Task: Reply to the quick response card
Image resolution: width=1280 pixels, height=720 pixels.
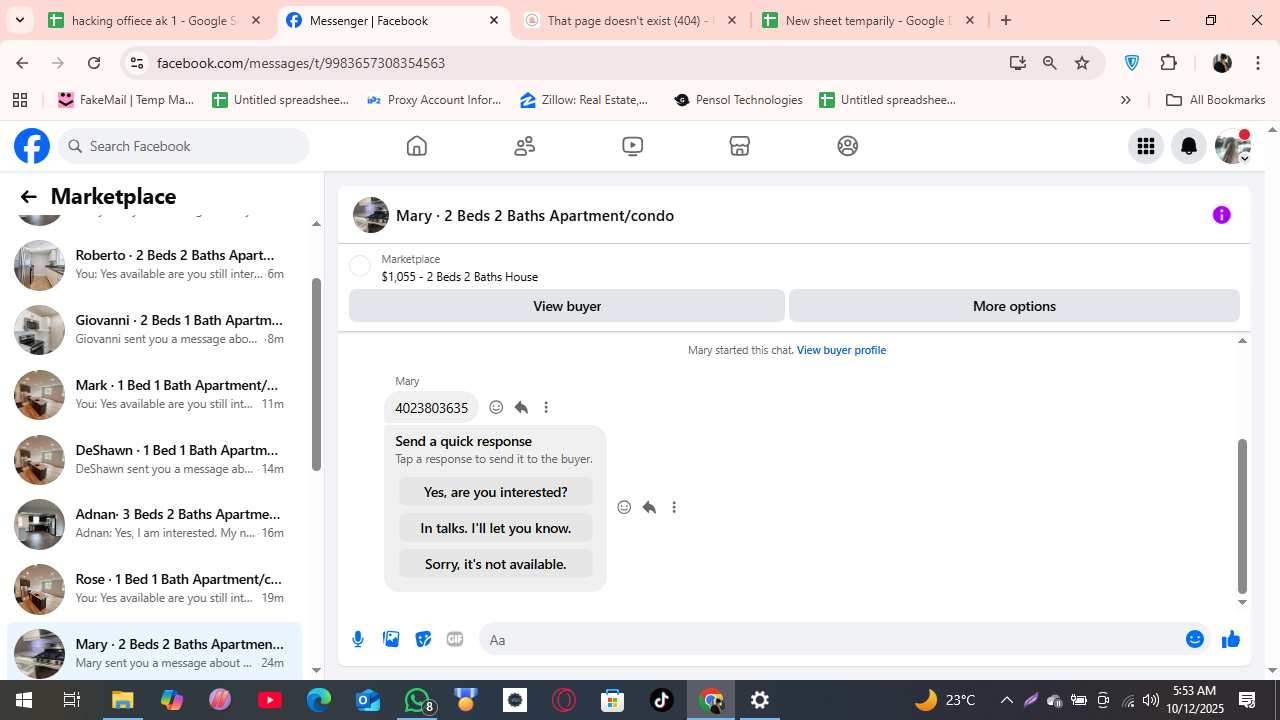Action: (649, 507)
